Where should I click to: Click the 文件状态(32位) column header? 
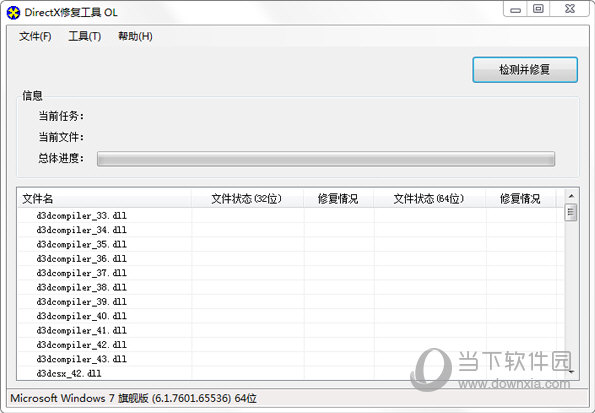pyautogui.click(x=247, y=199)
